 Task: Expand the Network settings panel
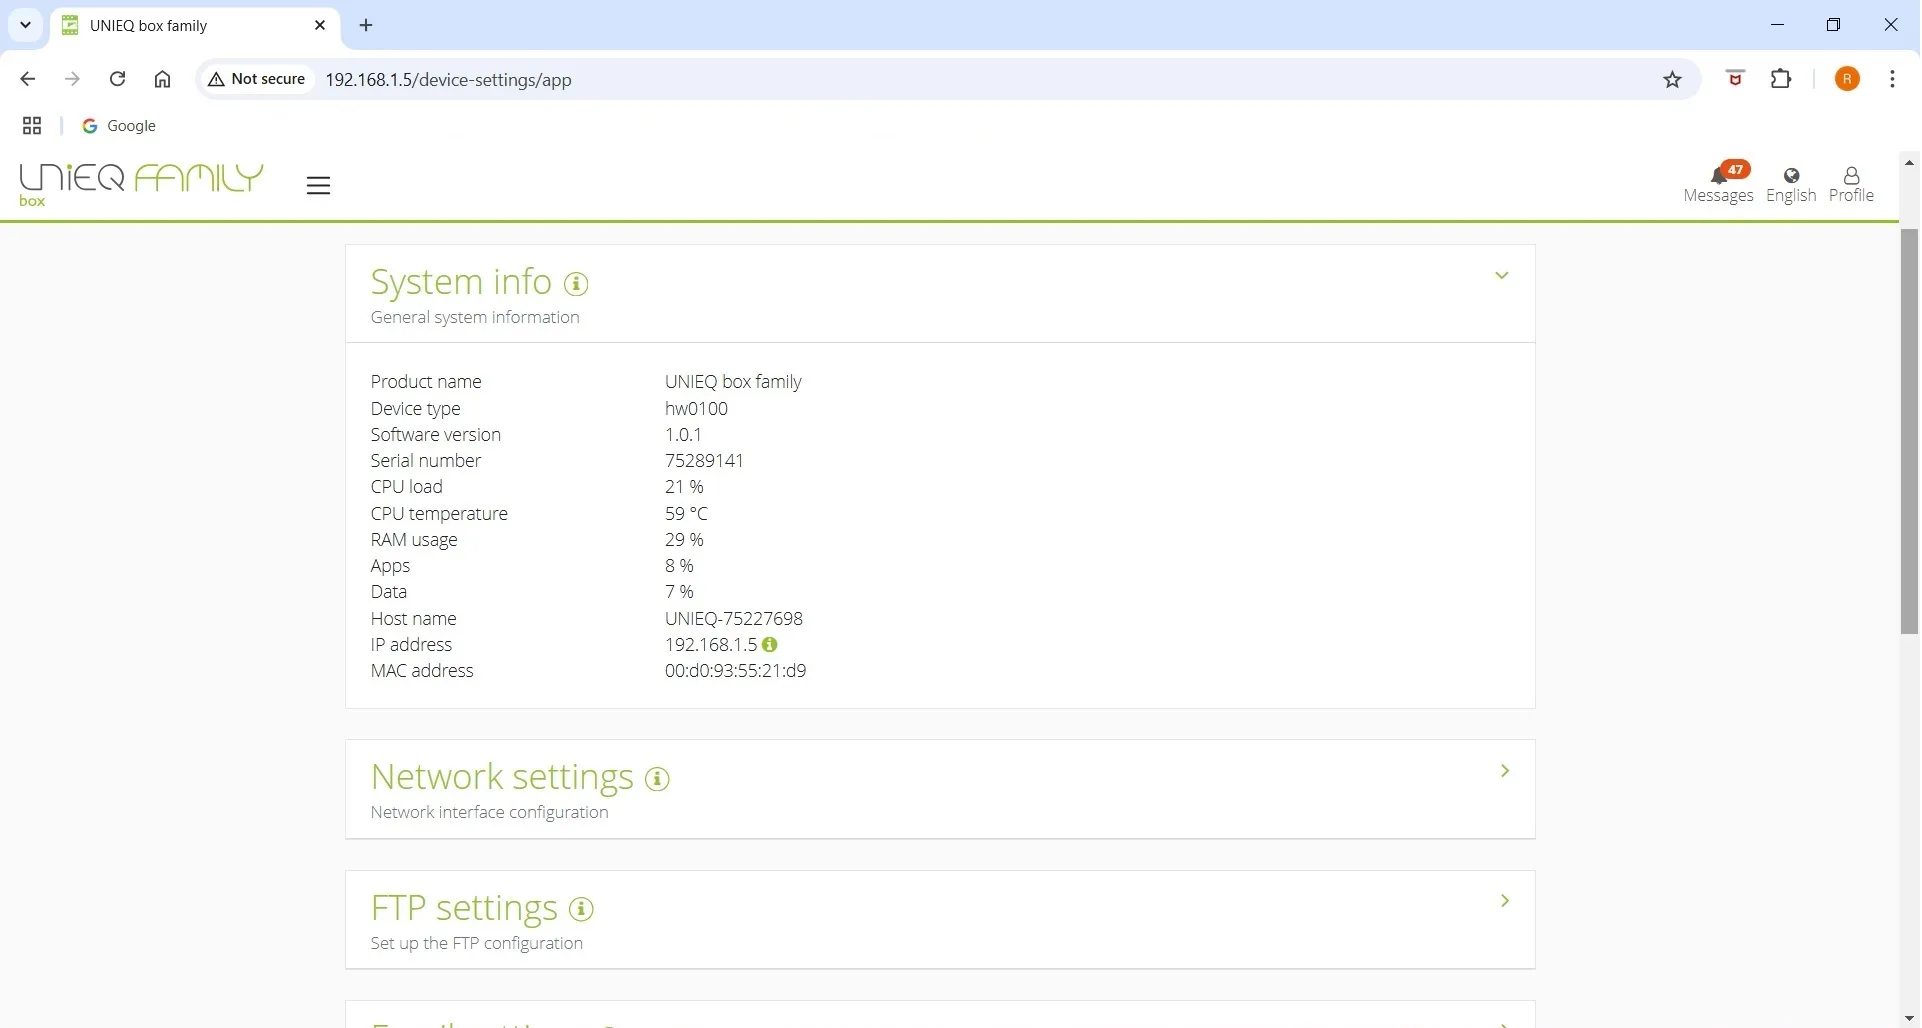coord(1506,772)
